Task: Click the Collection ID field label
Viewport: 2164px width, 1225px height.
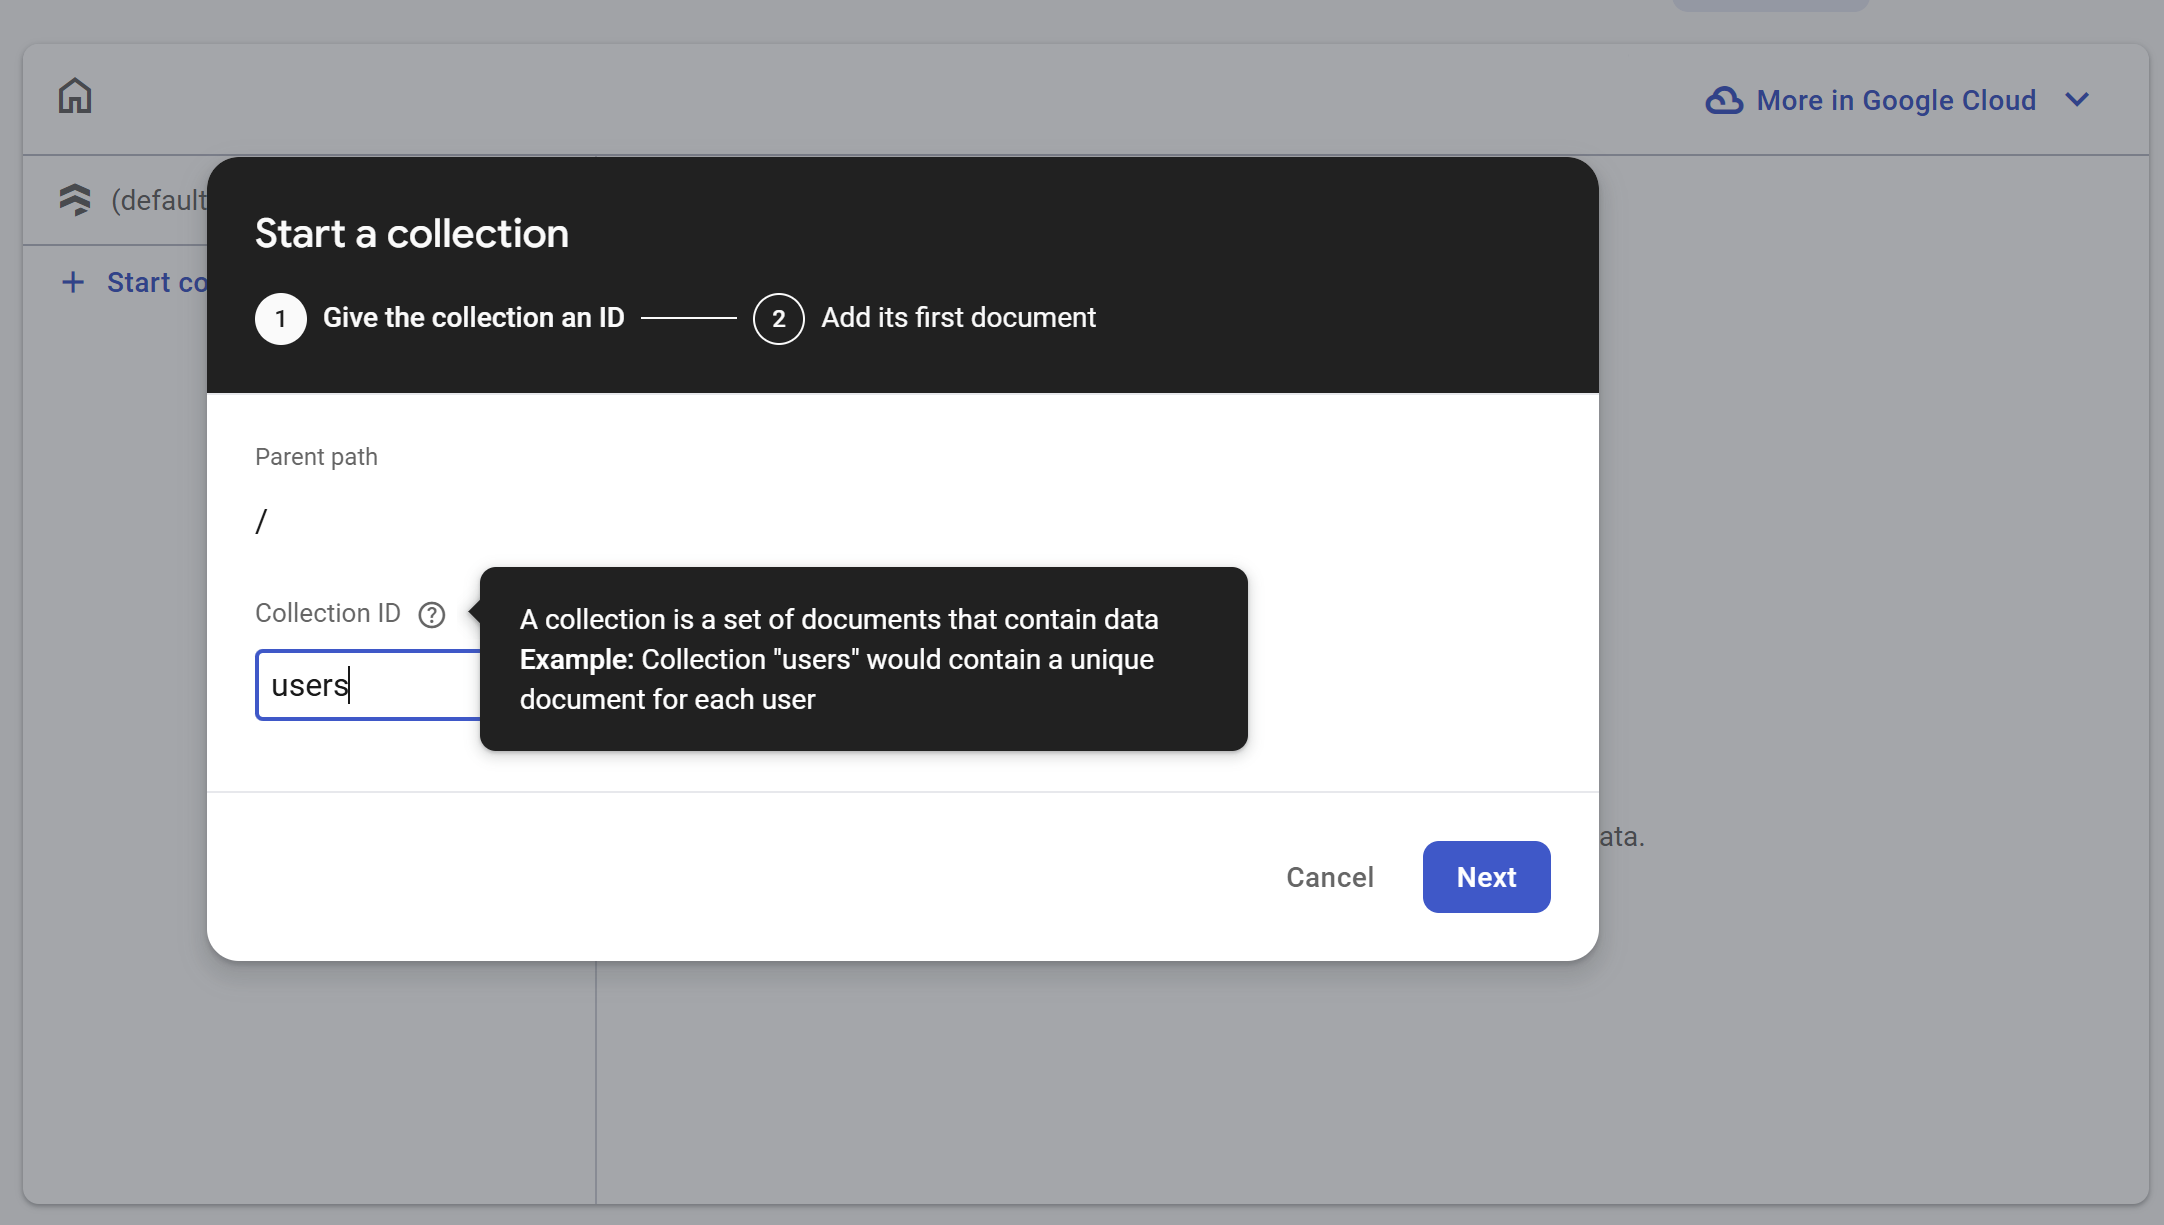Action: [x=328, y=613]
